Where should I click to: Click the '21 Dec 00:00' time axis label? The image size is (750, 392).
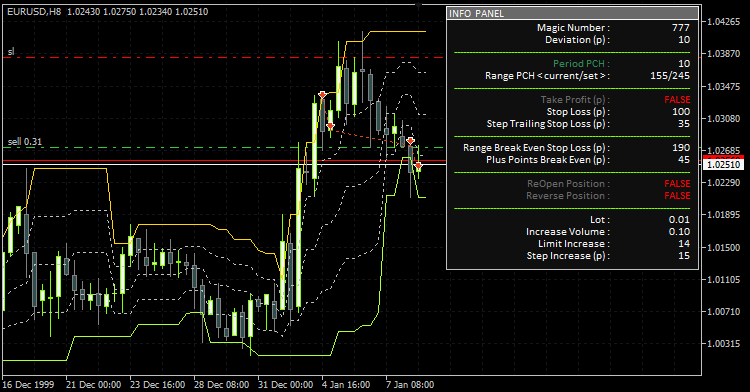pyautogui.click(x=93, y=384)
